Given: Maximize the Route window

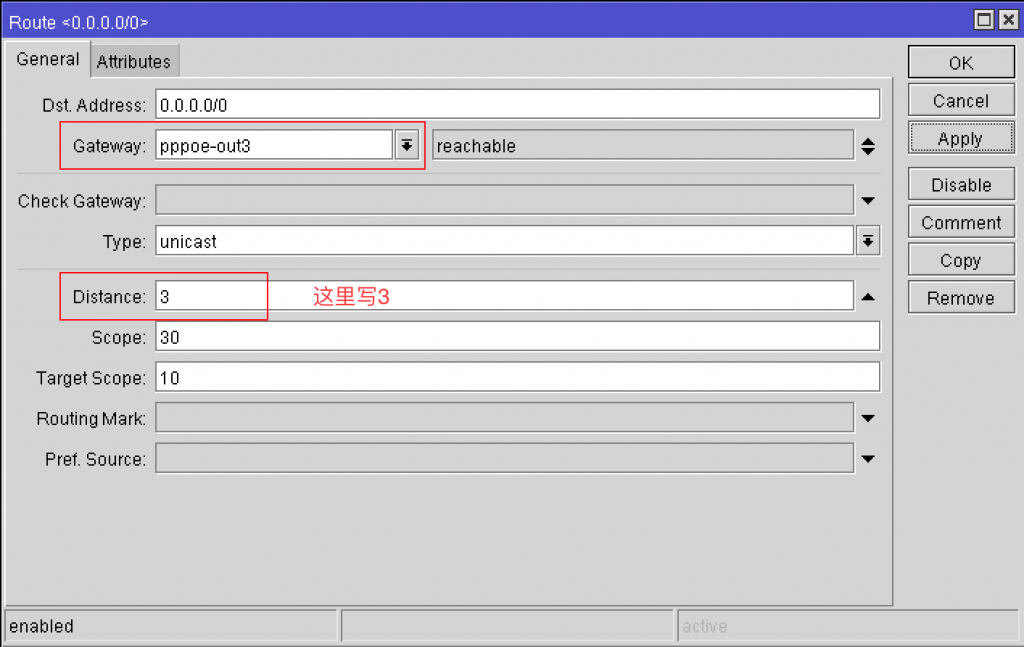Looking at the screenshot, I should click(x=984, y=20).
